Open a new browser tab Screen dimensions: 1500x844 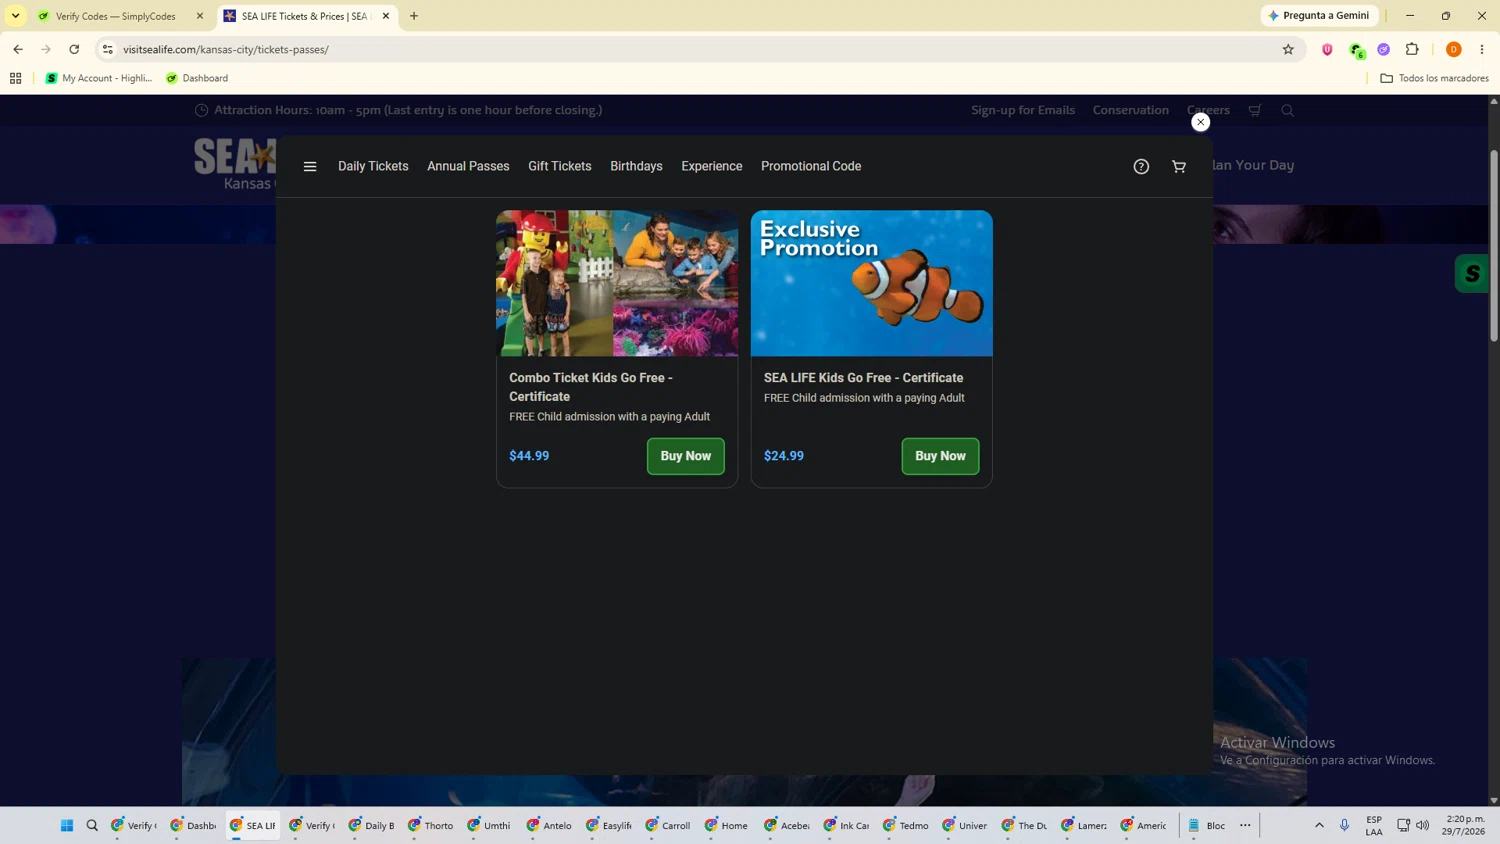click(414, 16)
